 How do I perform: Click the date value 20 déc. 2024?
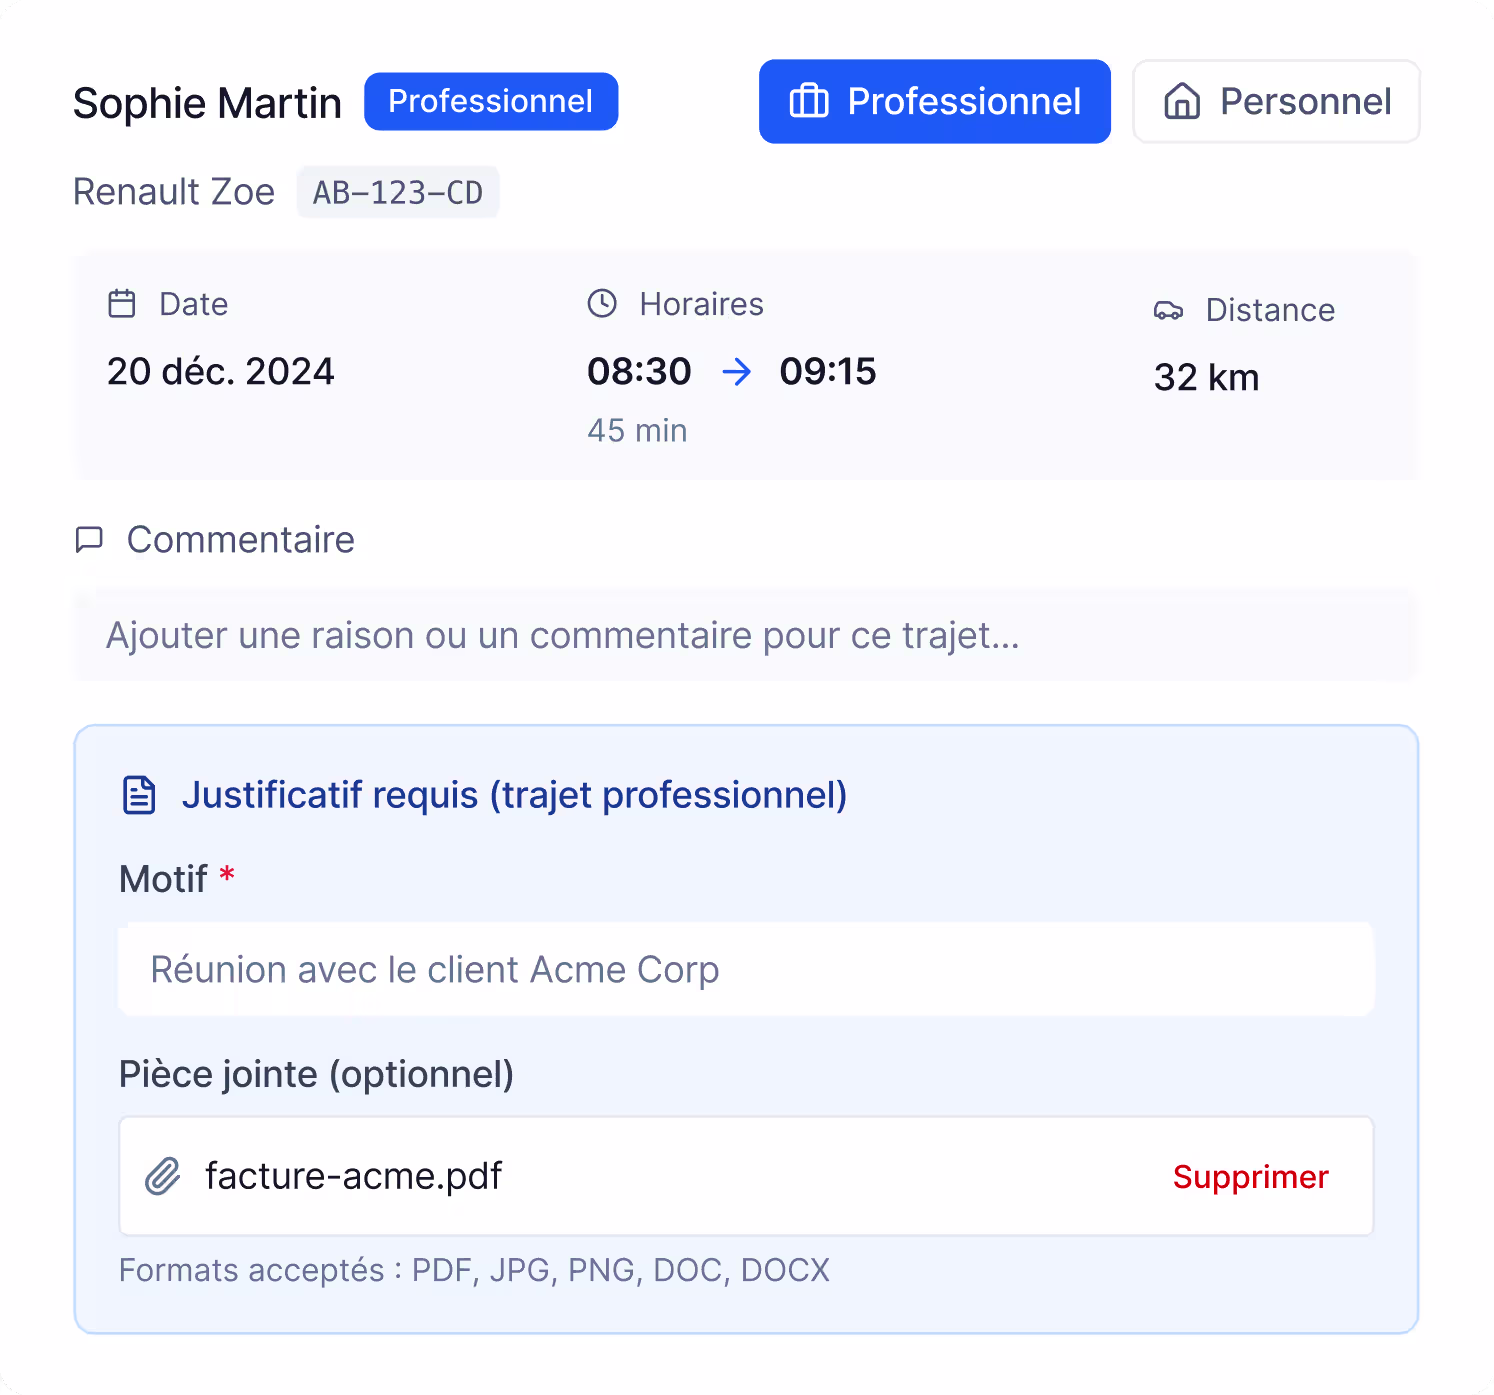click(220, 372)
